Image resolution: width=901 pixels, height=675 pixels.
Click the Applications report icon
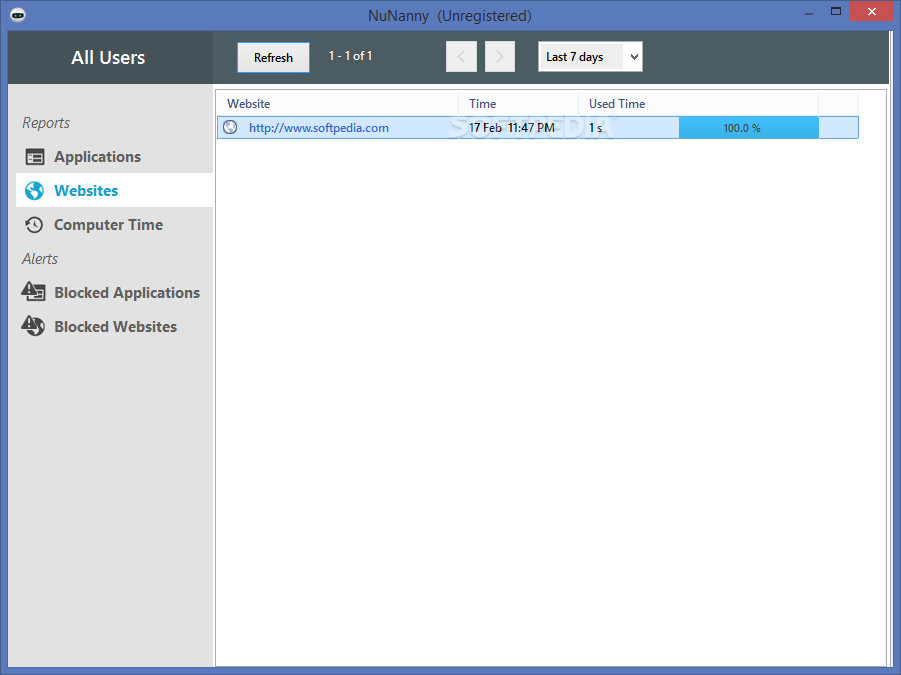(x=34, y=157)
